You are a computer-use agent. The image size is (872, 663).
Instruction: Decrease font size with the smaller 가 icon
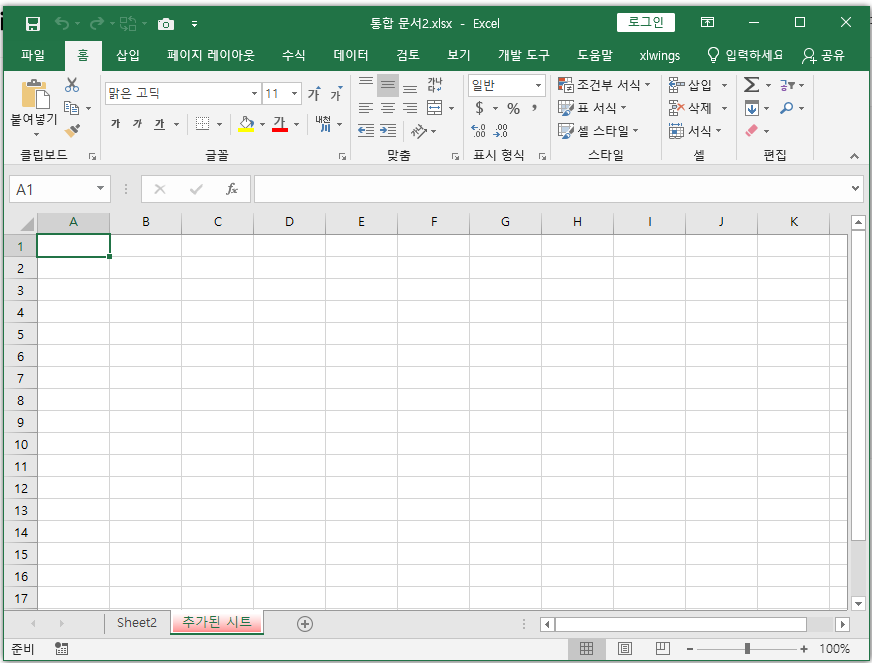point(336,93)
